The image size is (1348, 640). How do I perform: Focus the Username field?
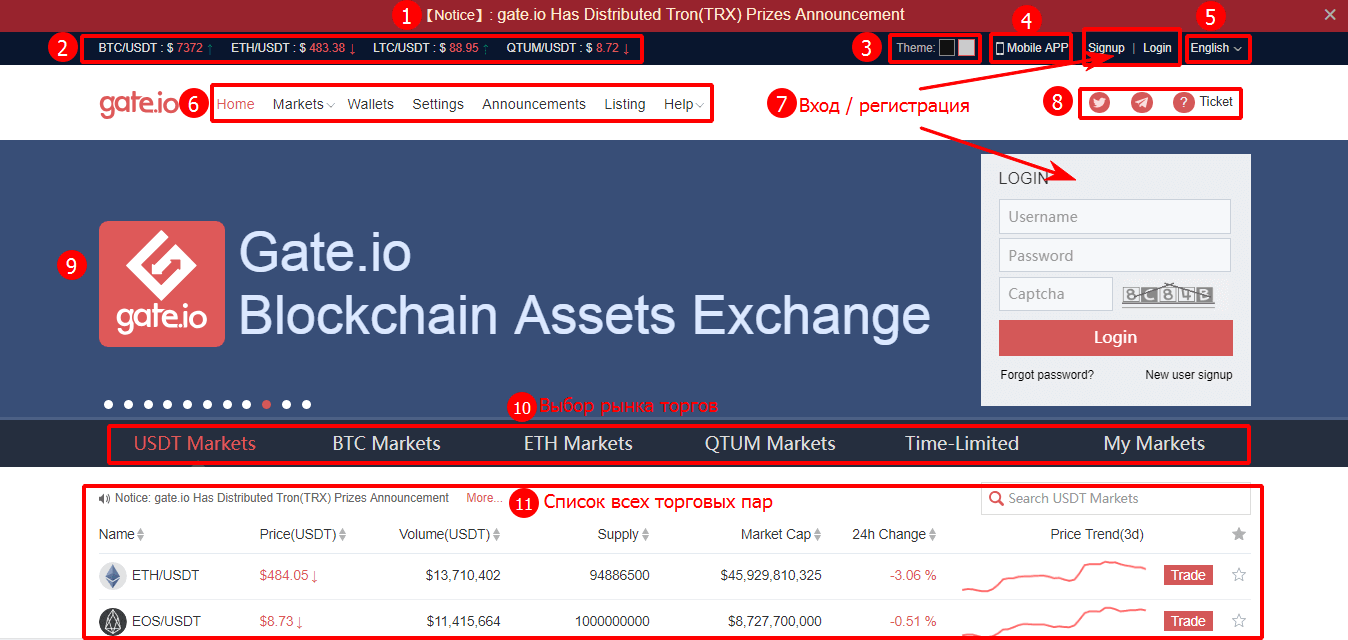click(1115, 216)
